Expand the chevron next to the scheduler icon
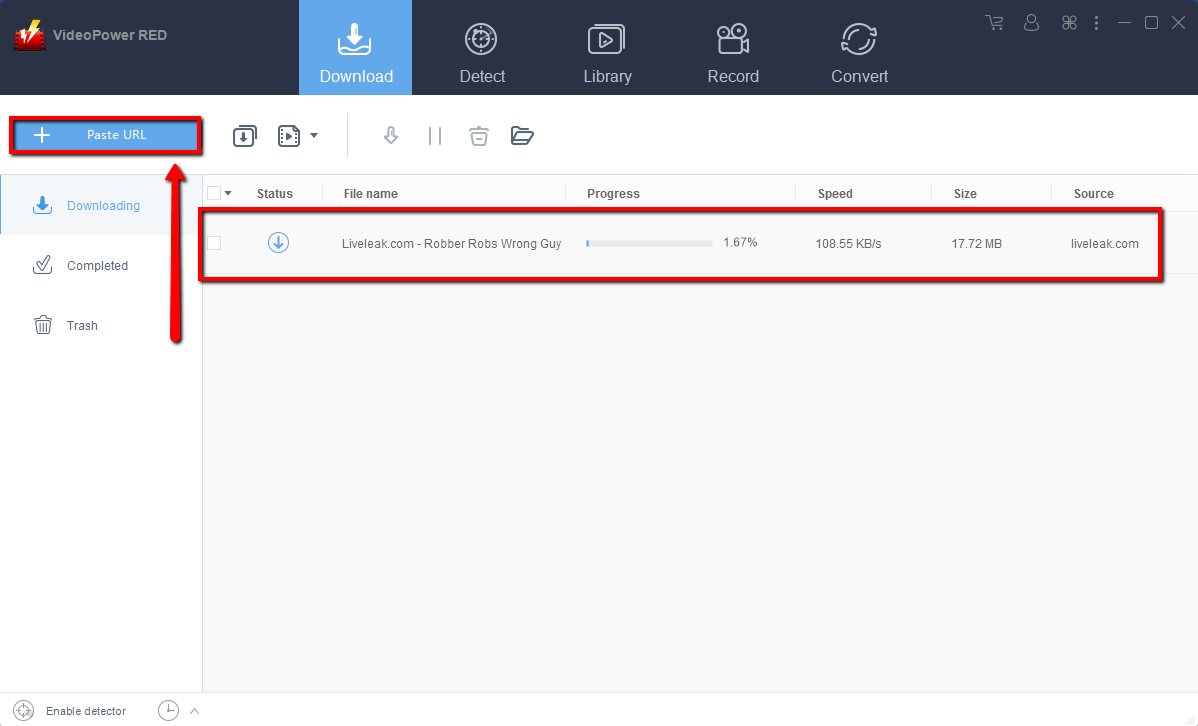Viewport: 1198px width, 726px height. (193, 710)
